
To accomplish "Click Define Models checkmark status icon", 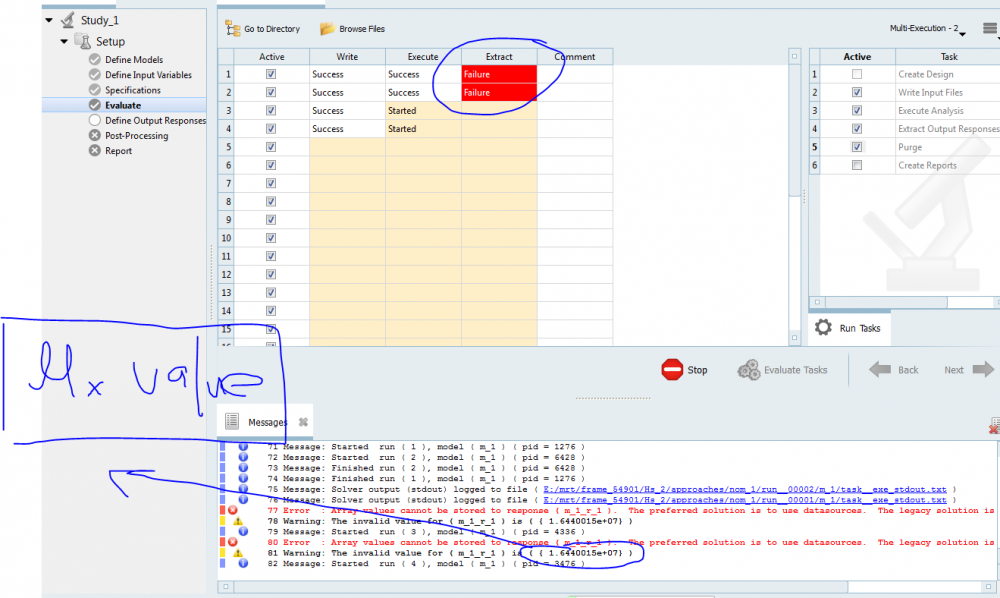I will point(95,59).
